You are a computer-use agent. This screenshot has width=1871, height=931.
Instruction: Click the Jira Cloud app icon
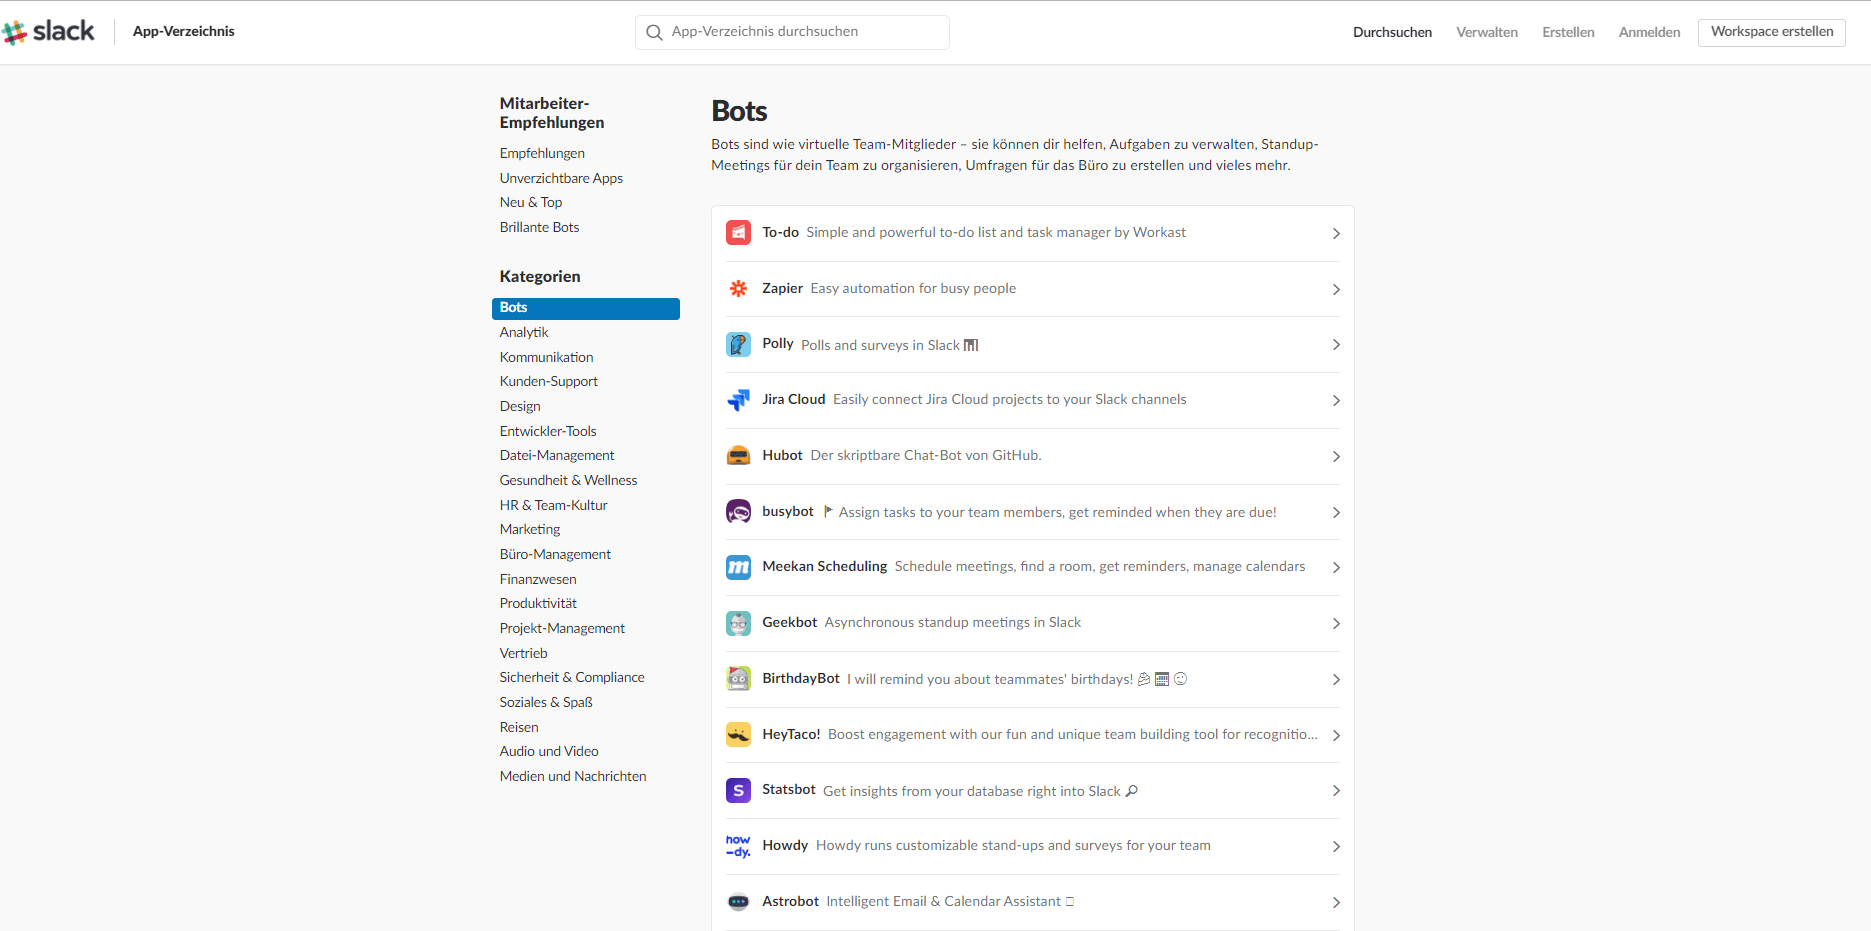(738, 400)
